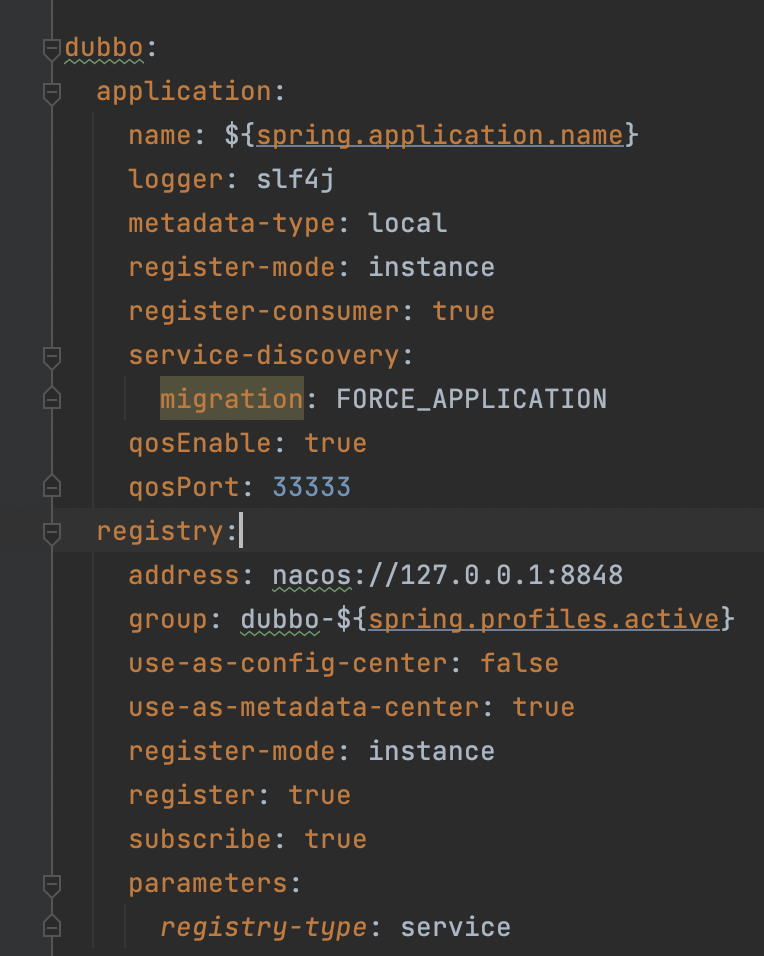The height and width of the screenshot is (956, 764).
Task: Click the true value of register-consumer
Action: click(x=463, y=311)
